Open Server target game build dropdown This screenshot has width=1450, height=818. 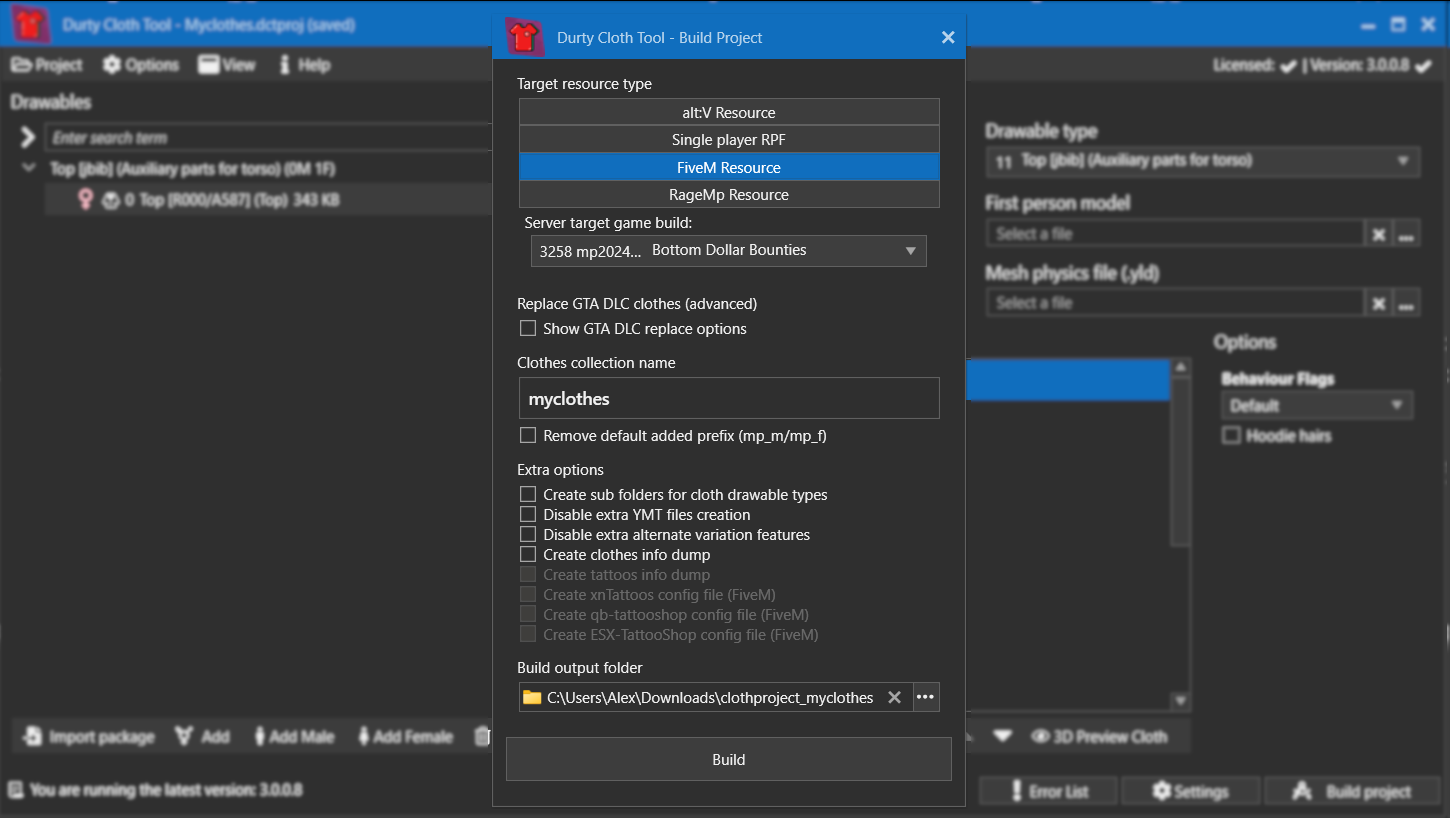pyautogui.click(x=728, y=251)
